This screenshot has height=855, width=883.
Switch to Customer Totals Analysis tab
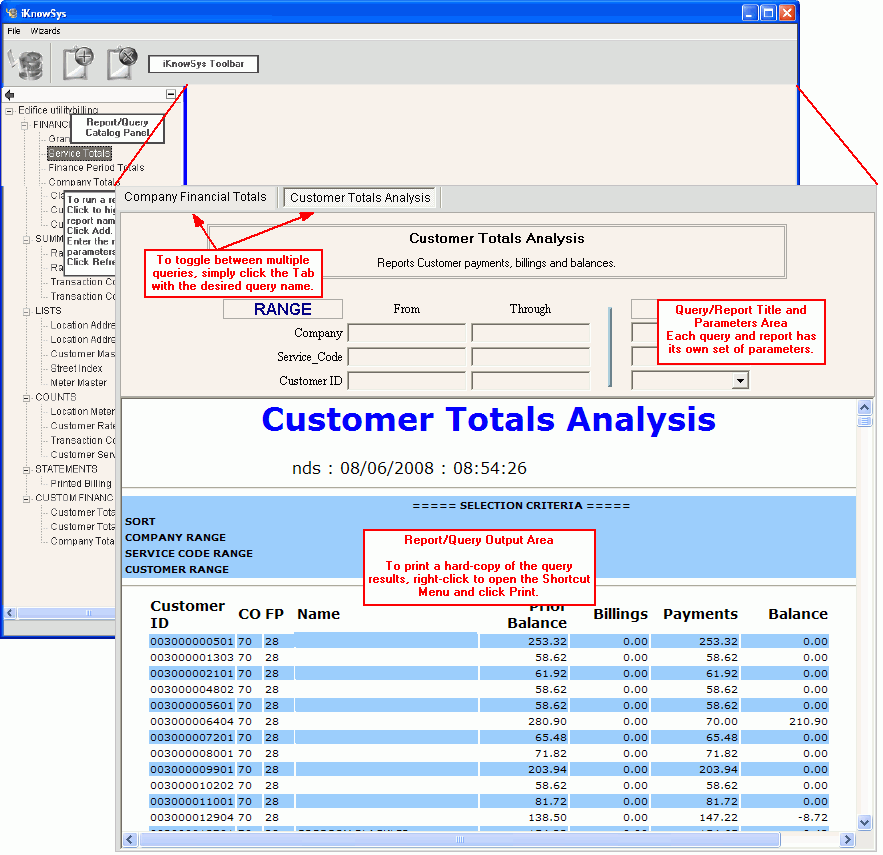click(360, 198)
